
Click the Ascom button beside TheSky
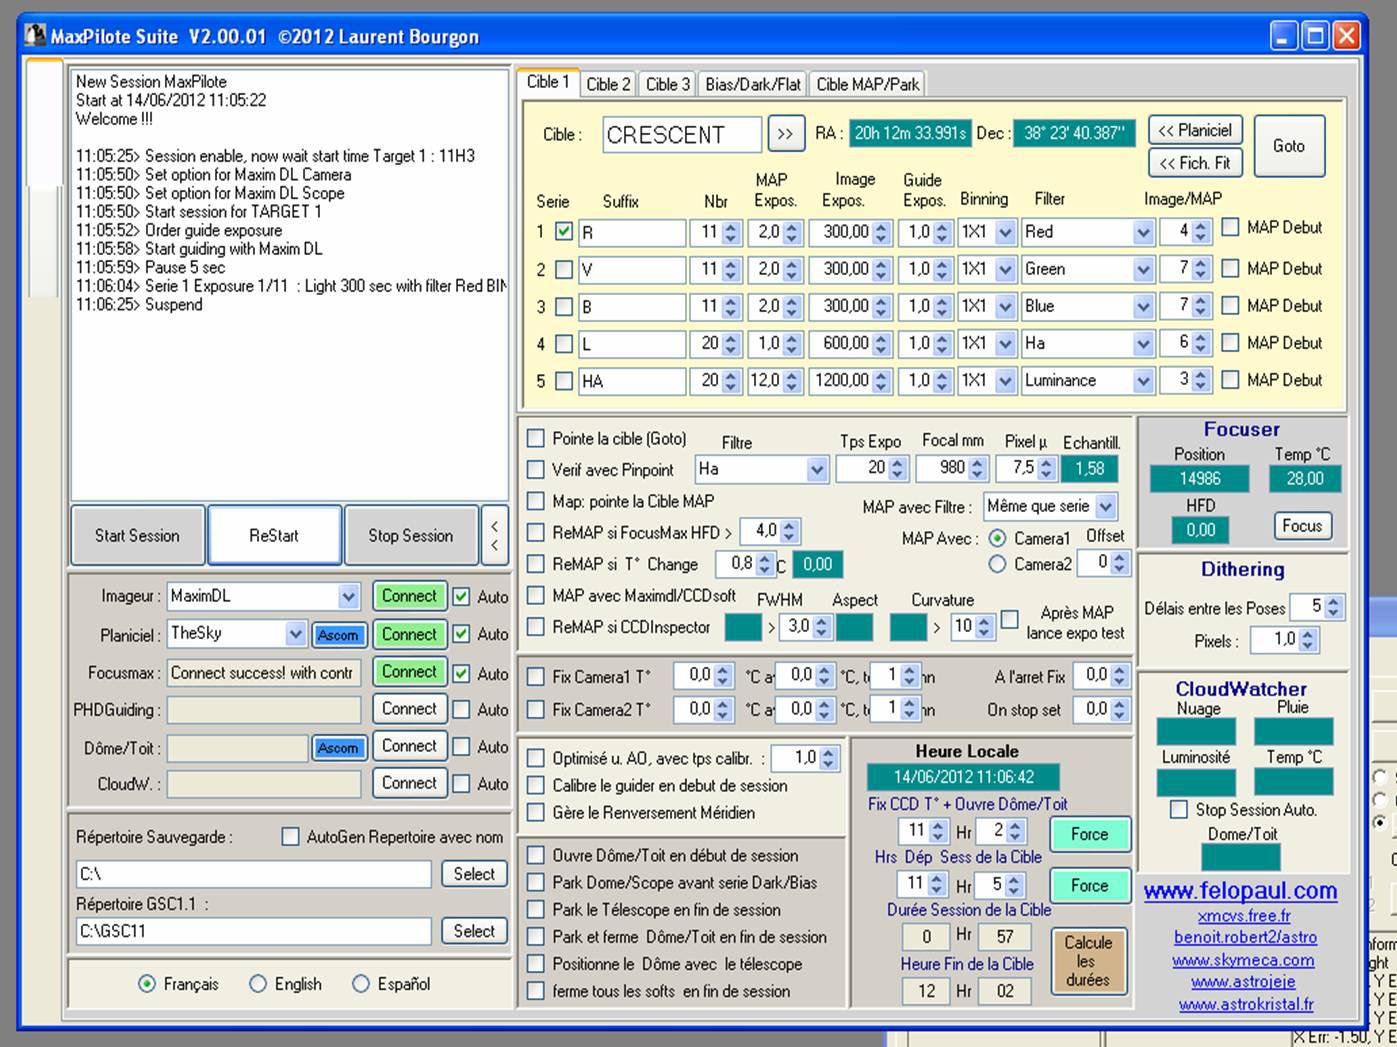338,635
